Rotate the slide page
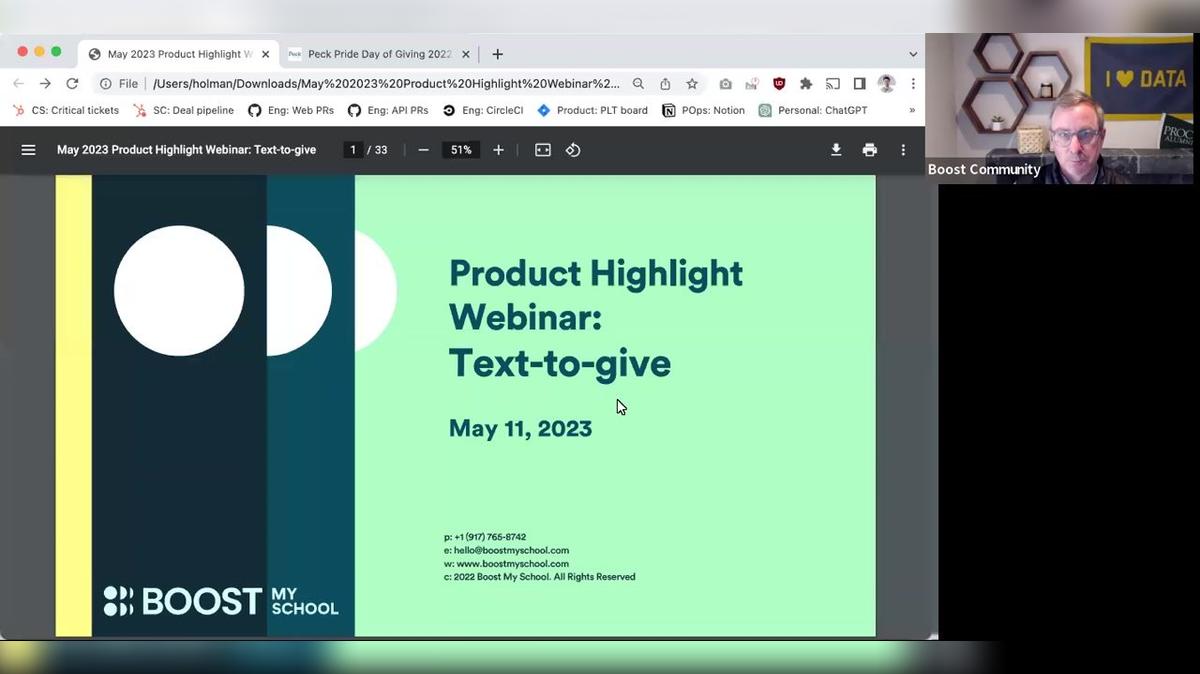Viewport: 1200px width, 674px height. [572, 149]
